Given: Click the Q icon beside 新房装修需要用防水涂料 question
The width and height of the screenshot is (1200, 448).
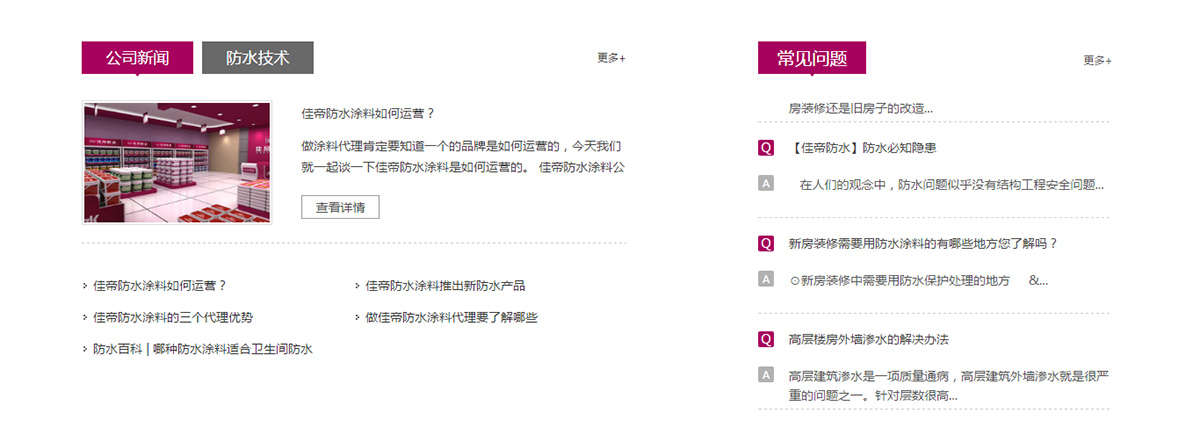Looking at the screenshot, I should (x=766, y=243).
